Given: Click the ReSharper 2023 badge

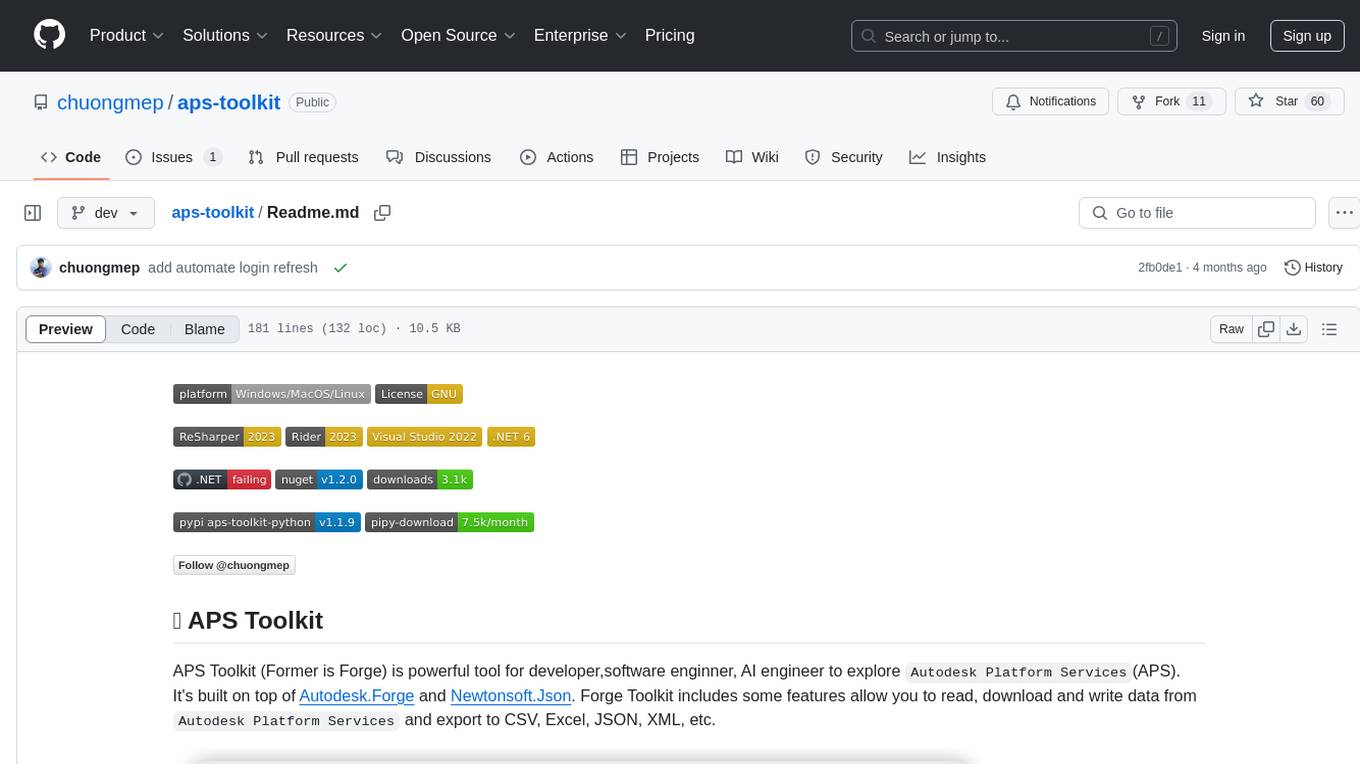Looking at the screenshot, I should tap(227, 437).
